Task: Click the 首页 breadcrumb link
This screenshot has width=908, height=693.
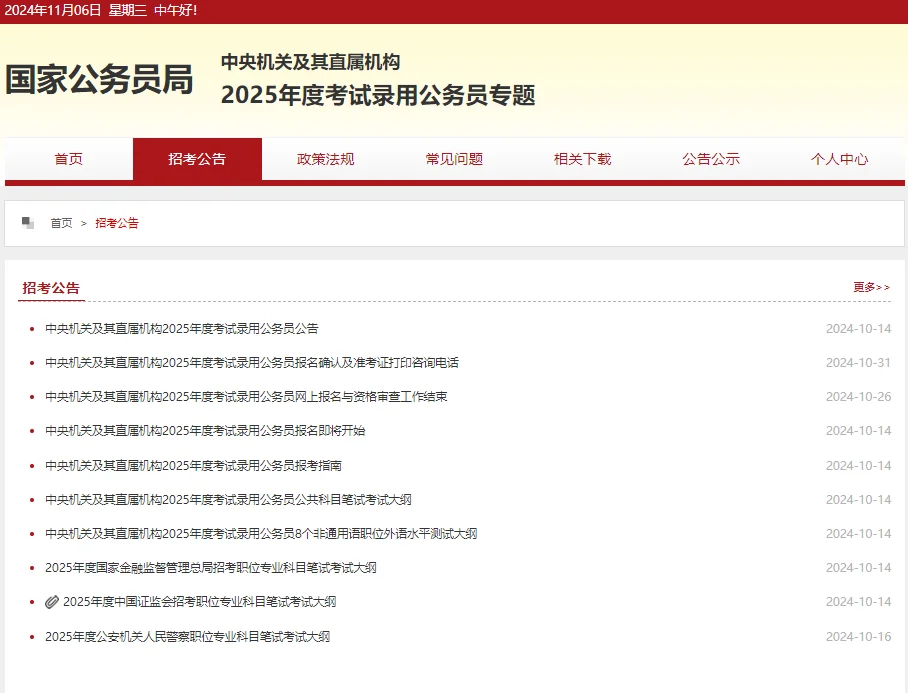Action: click(61, 223)
